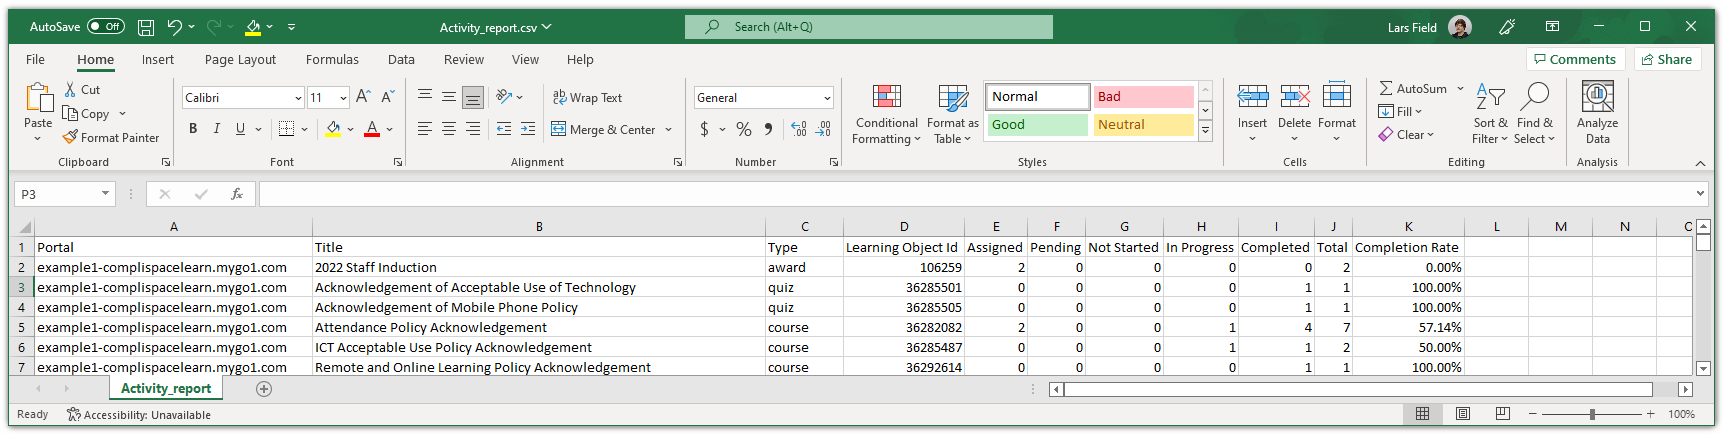Open the File menu
The width and height of the screenshot is (1725, 435).
[x=35, y=59]
